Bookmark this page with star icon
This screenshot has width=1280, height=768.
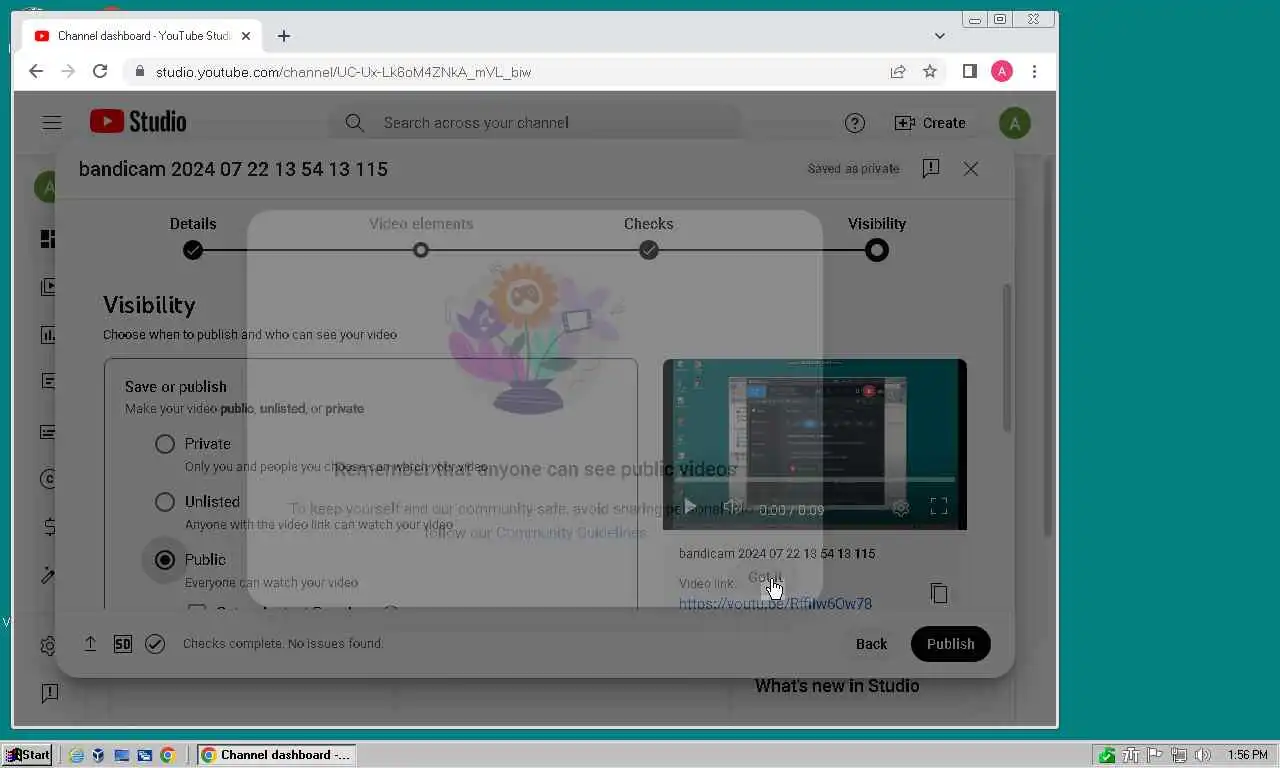pyautogui.click(x=930, y=71)
